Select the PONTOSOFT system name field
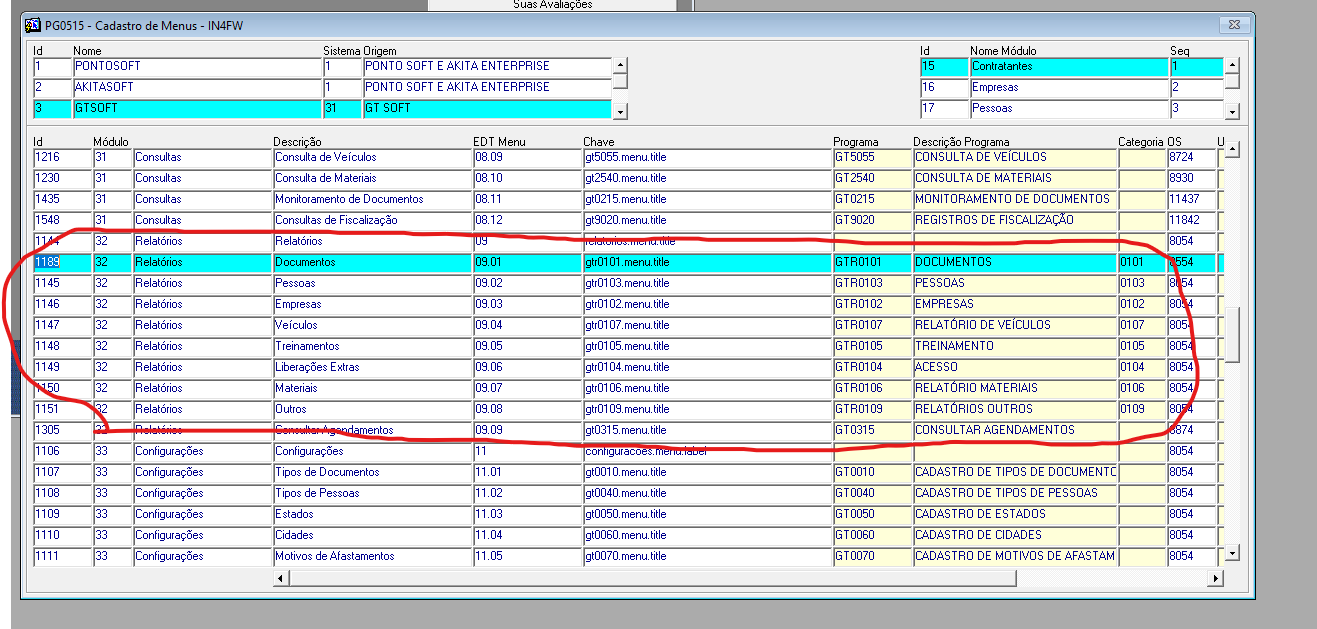The width and height of the screenshot is (1317, 629). point(196,66)
